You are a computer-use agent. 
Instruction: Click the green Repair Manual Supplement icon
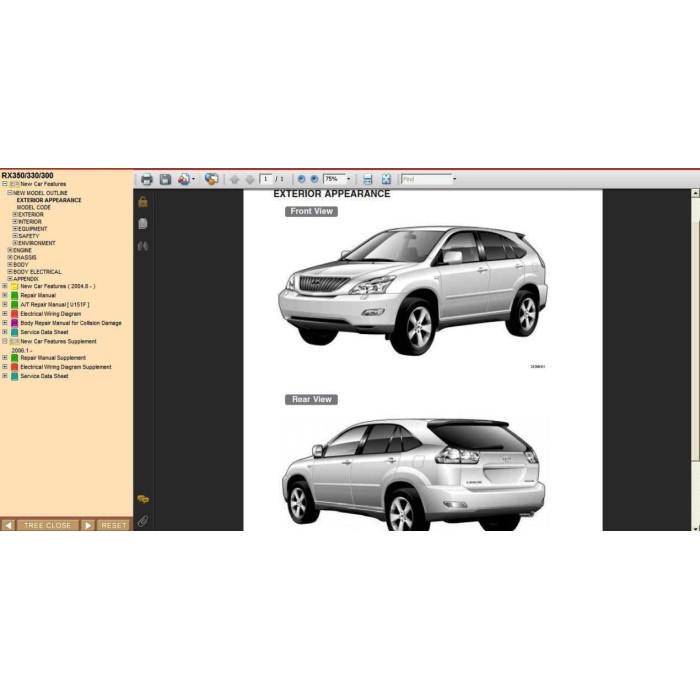pyautogui.click(x=14, y=358)
